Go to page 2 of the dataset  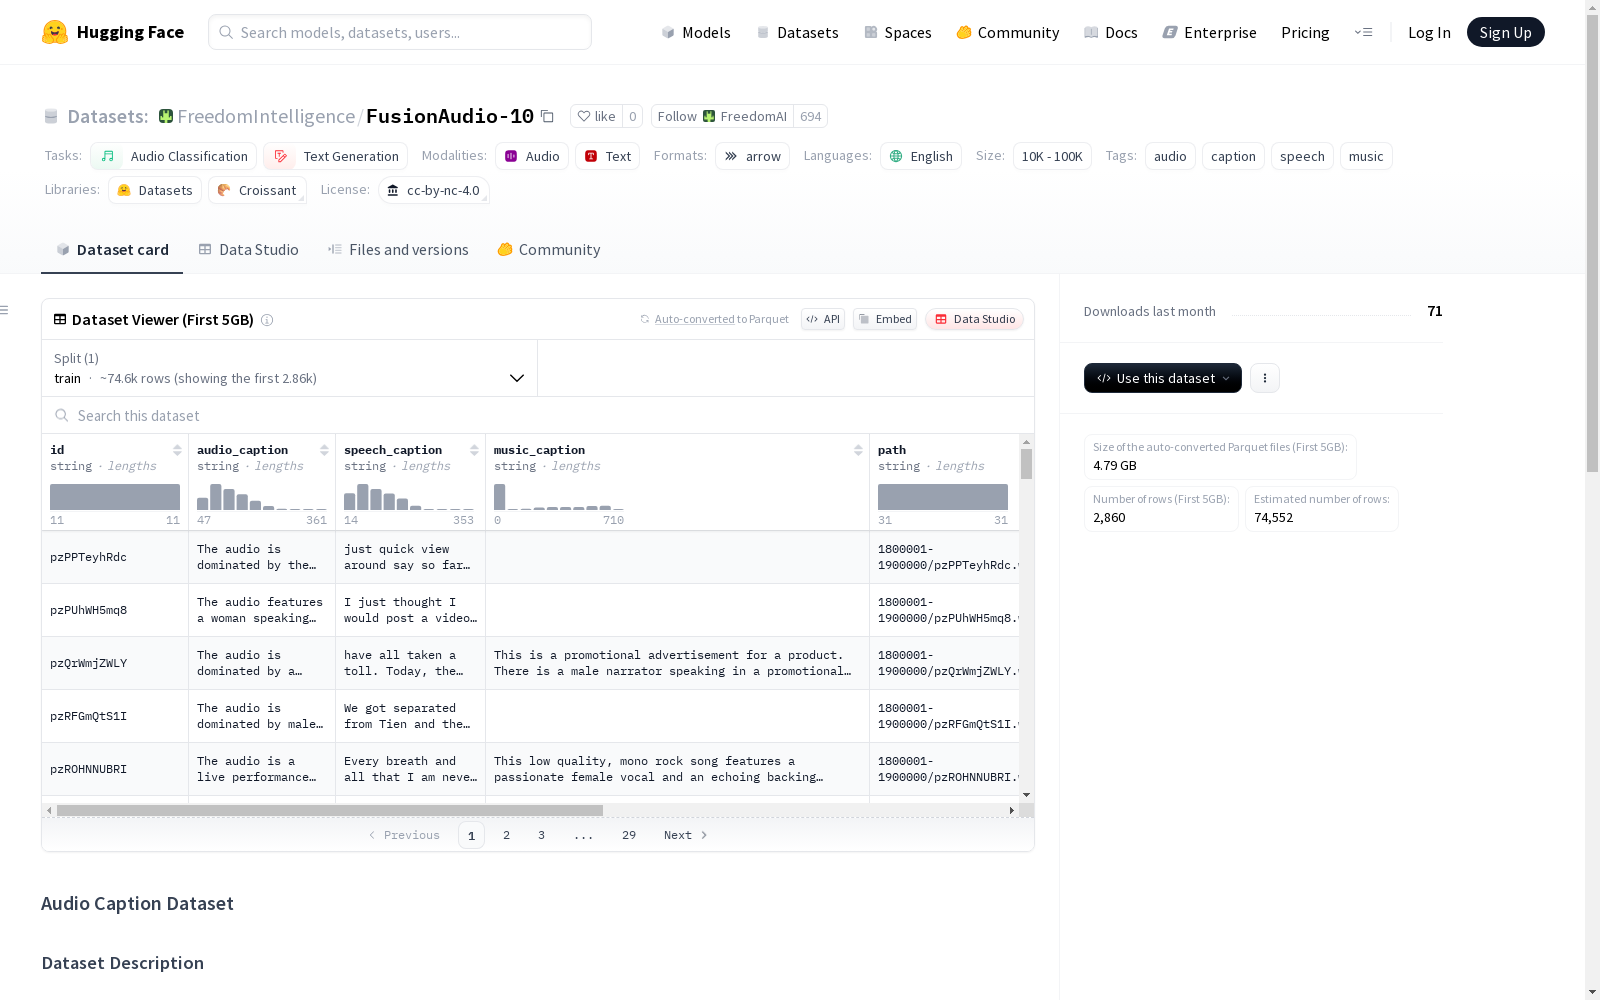pos(506,835)
